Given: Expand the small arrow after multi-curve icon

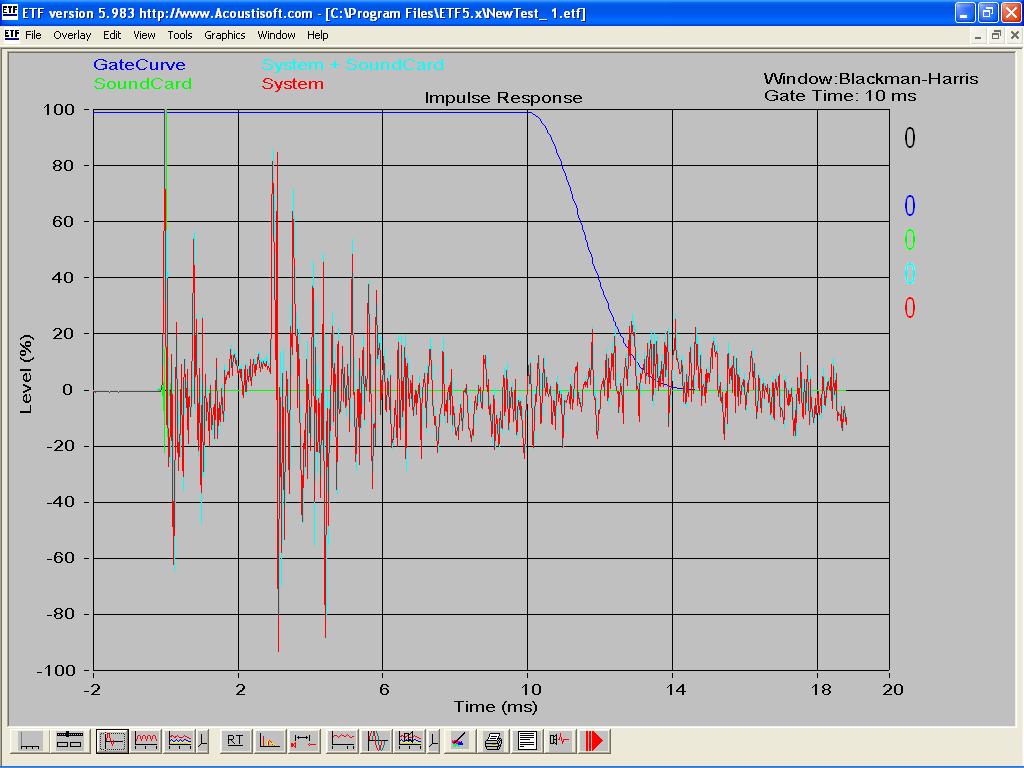Looking at the screenshot, I should point(203,741).
